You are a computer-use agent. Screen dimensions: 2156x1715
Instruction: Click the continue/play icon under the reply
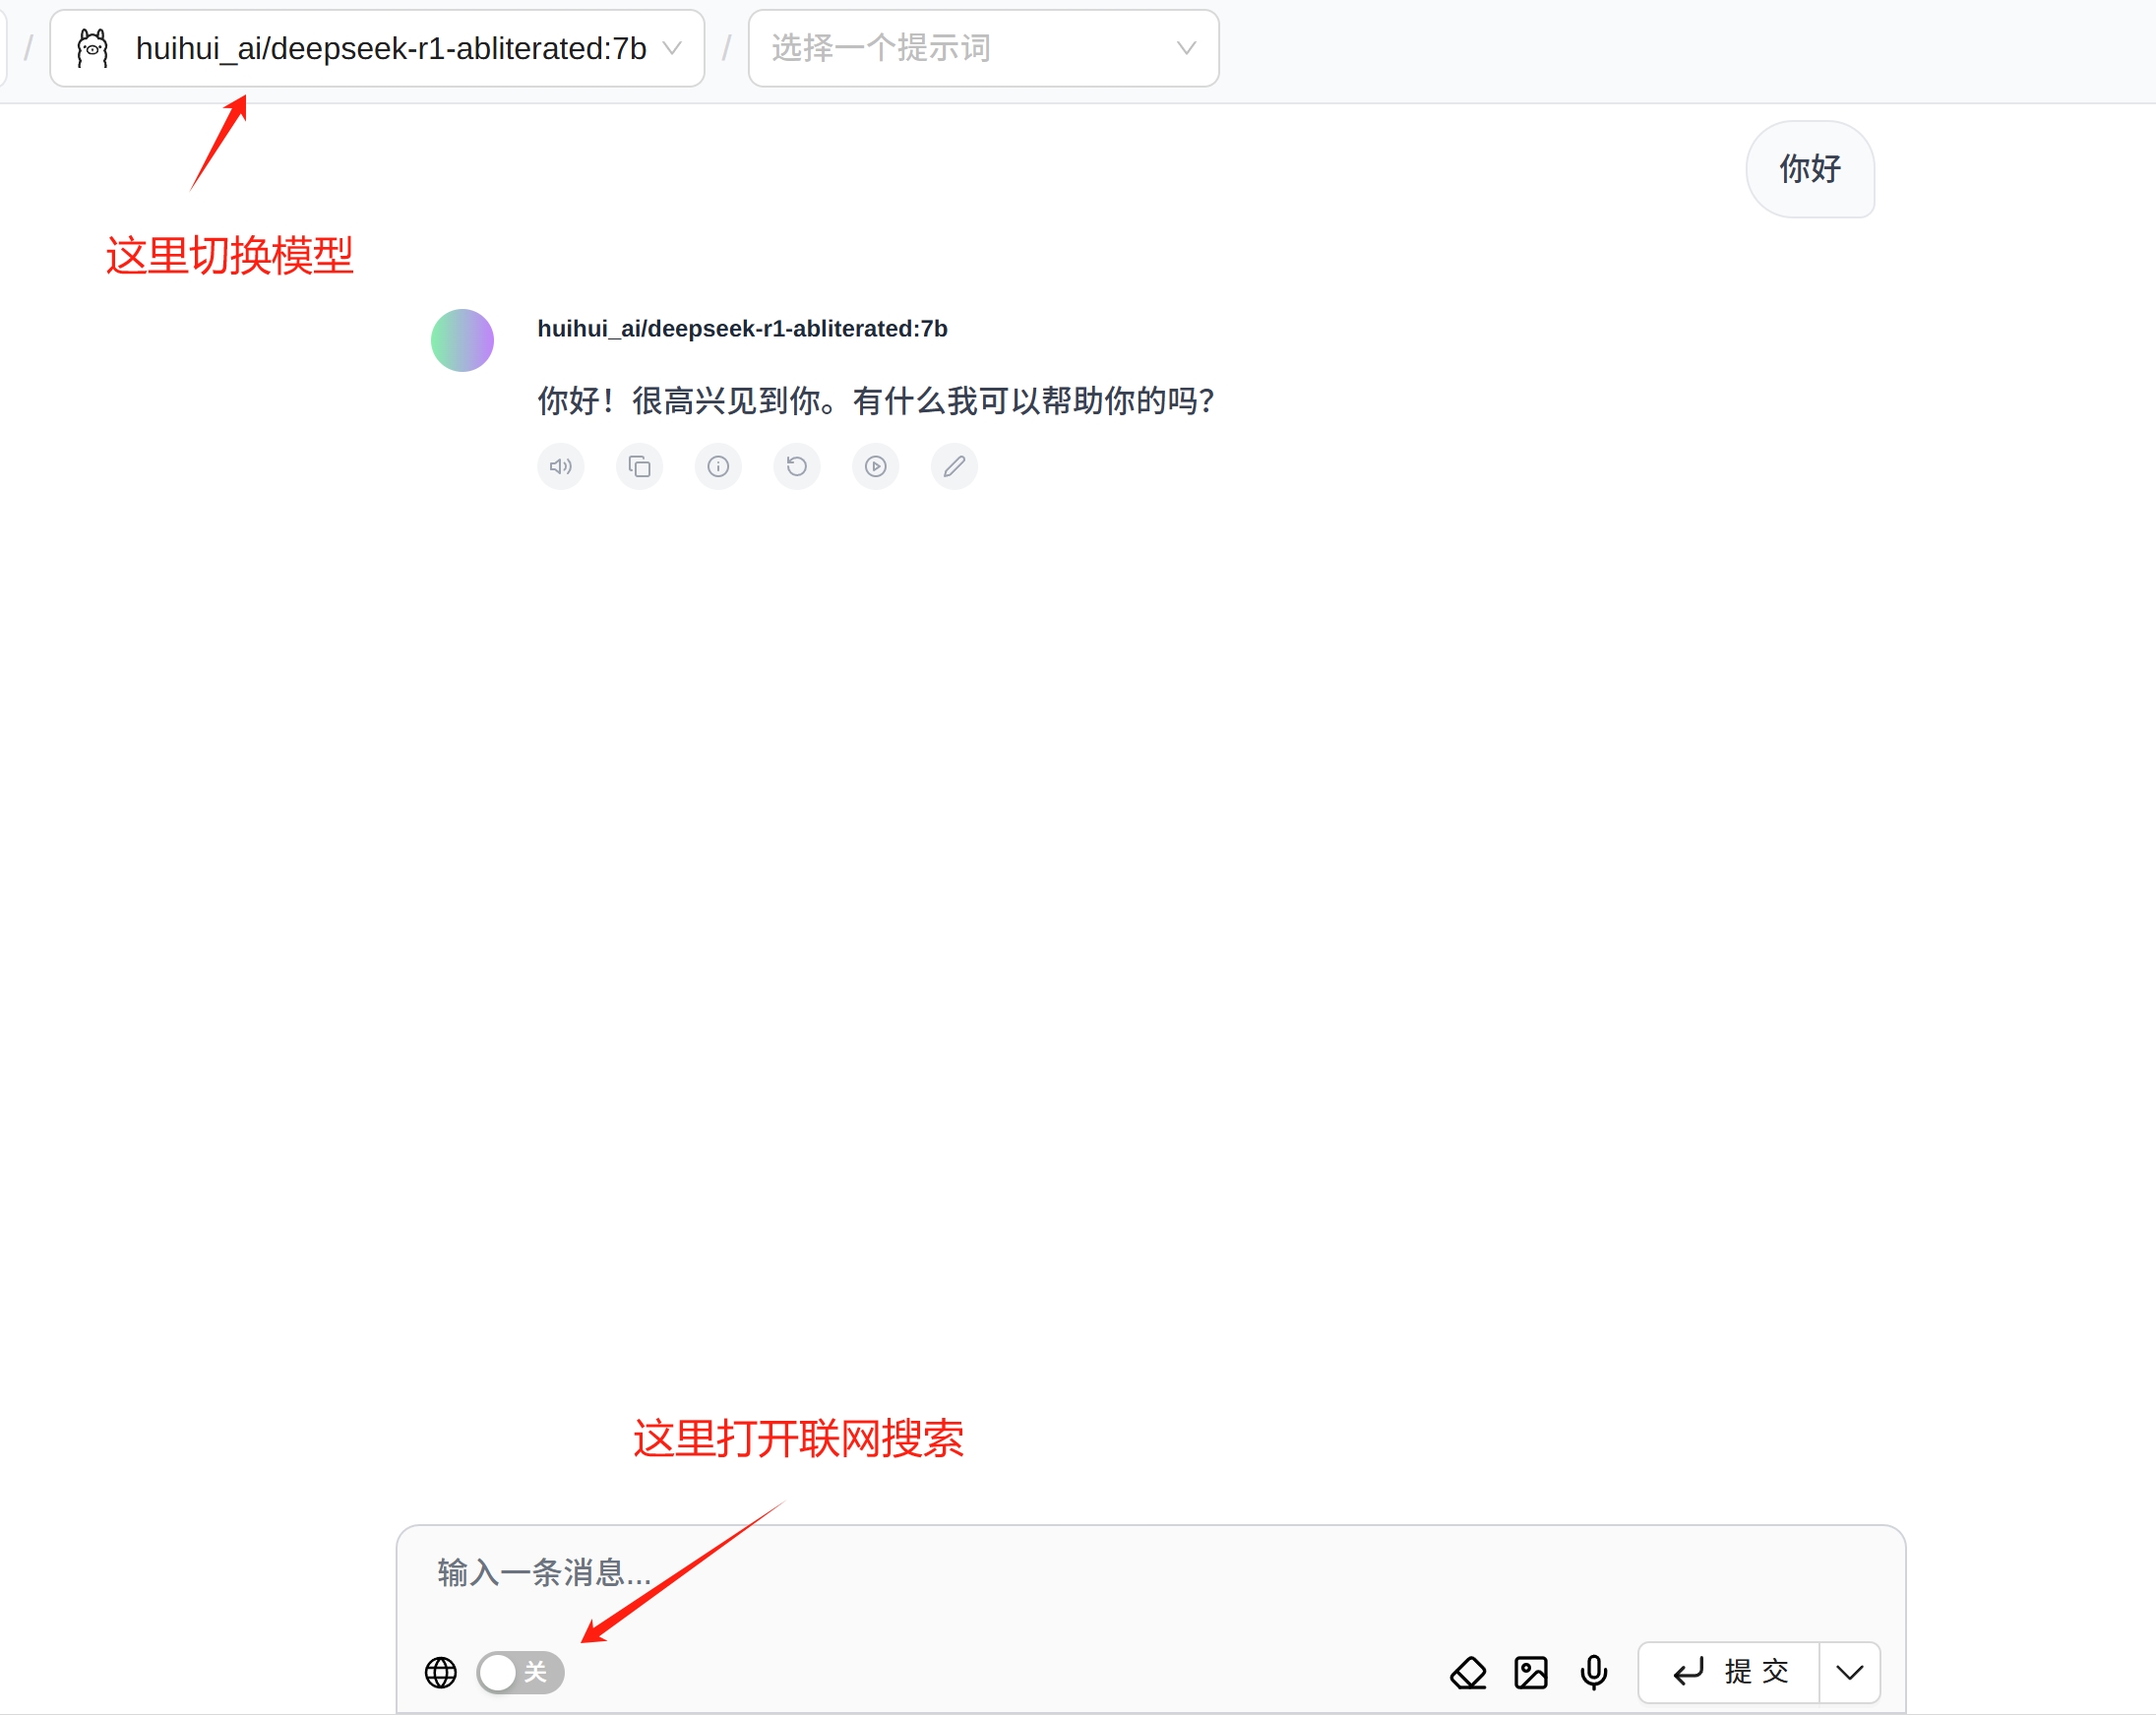pos(876,466)
